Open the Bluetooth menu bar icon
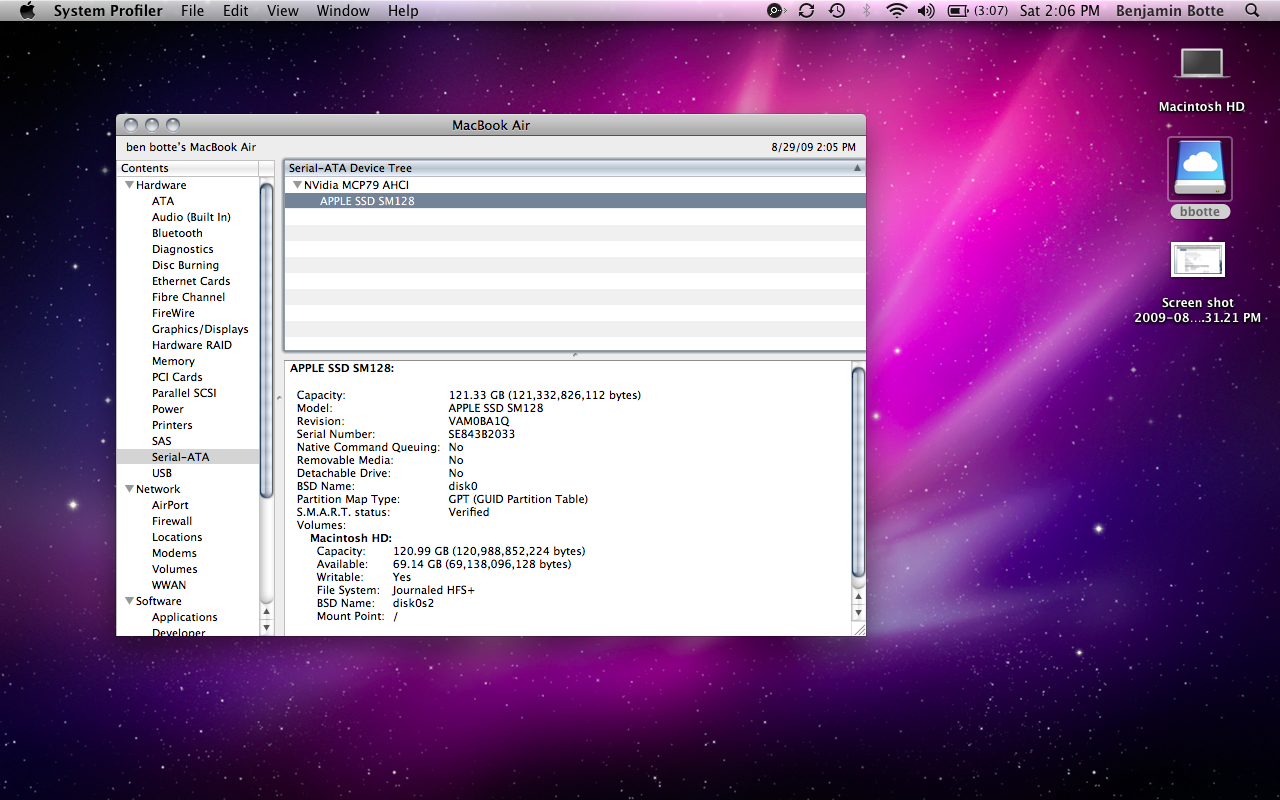The image size is (1280, 800). point(867,10)
